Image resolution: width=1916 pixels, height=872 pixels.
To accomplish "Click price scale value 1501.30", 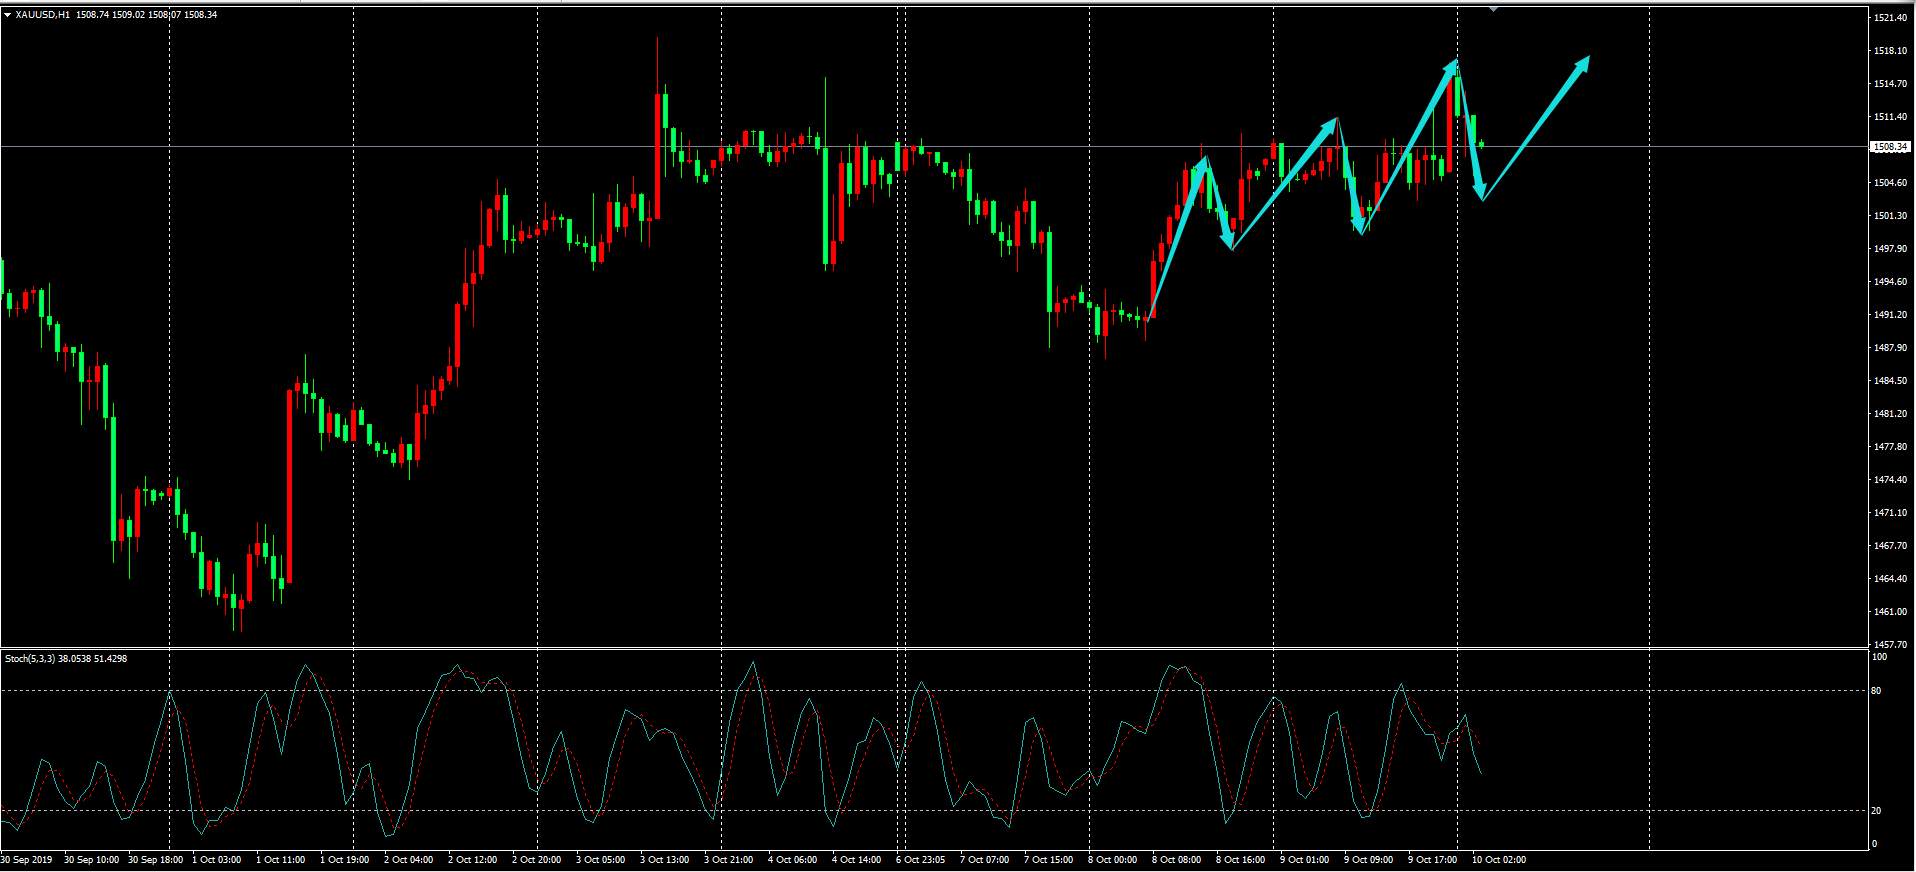I will coord(1891,216).
